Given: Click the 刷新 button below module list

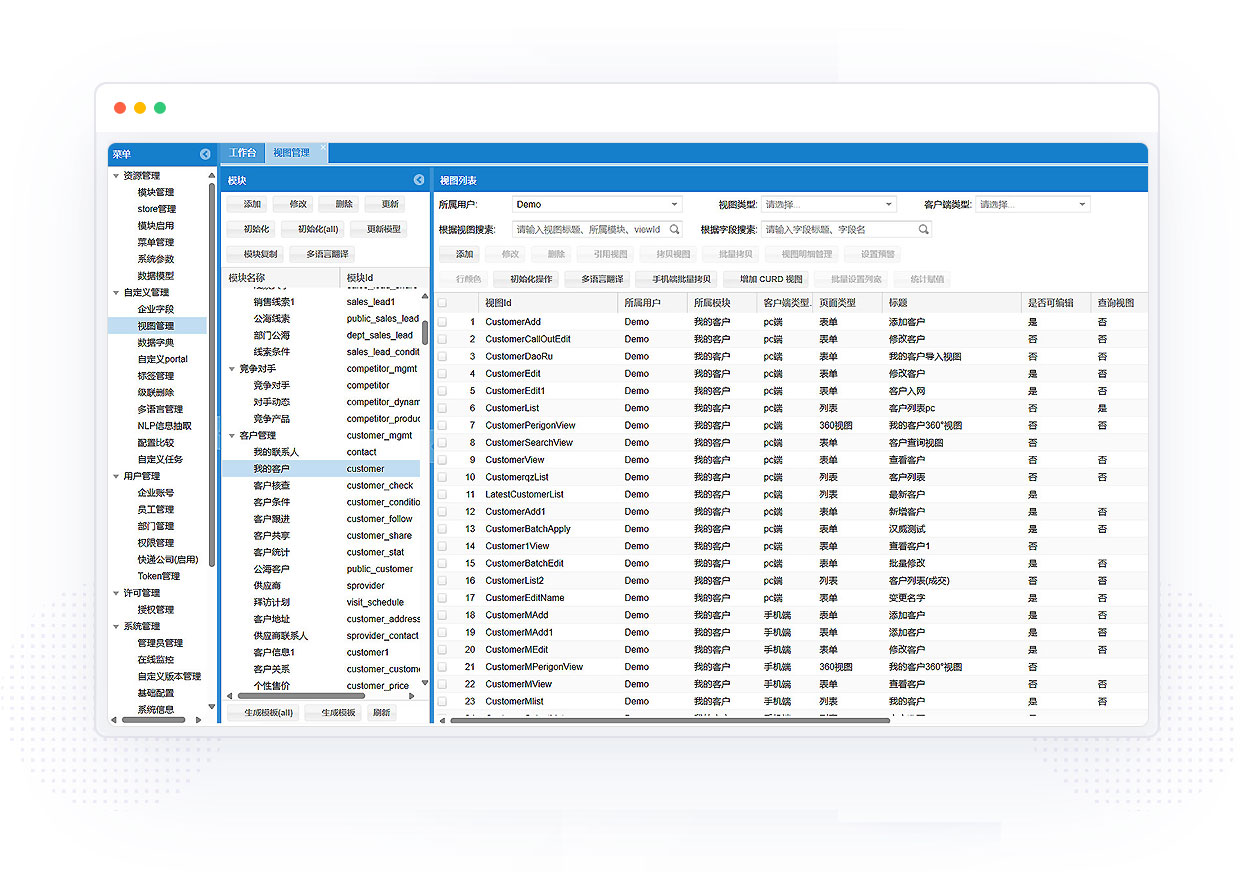Looking at the screenshot, I should coord(381,713).
